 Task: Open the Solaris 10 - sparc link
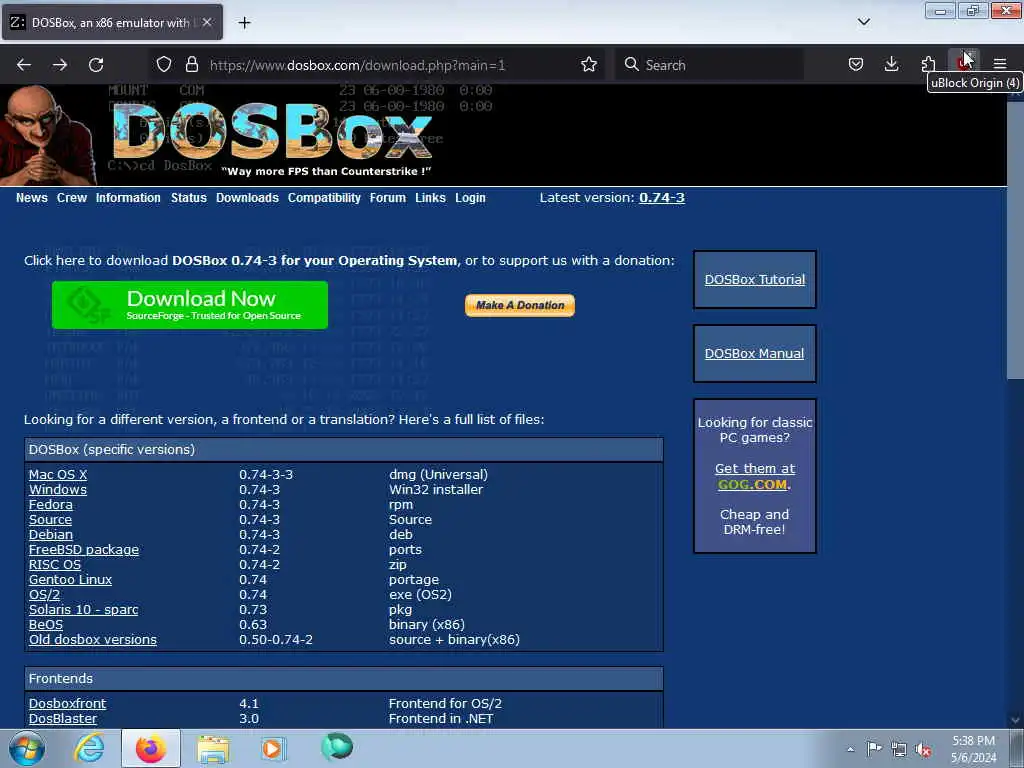[84, 610]
